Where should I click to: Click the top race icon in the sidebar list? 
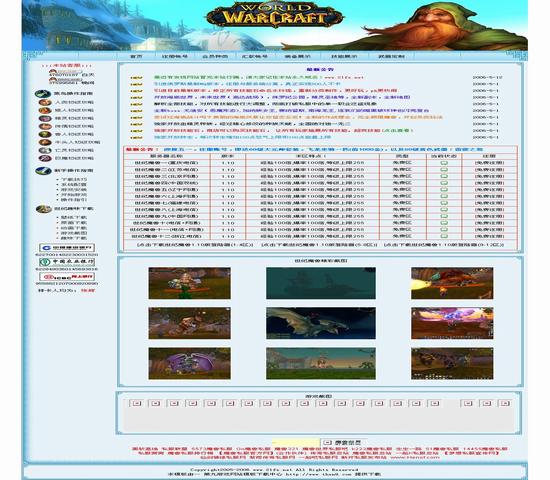tap(45, 102)
